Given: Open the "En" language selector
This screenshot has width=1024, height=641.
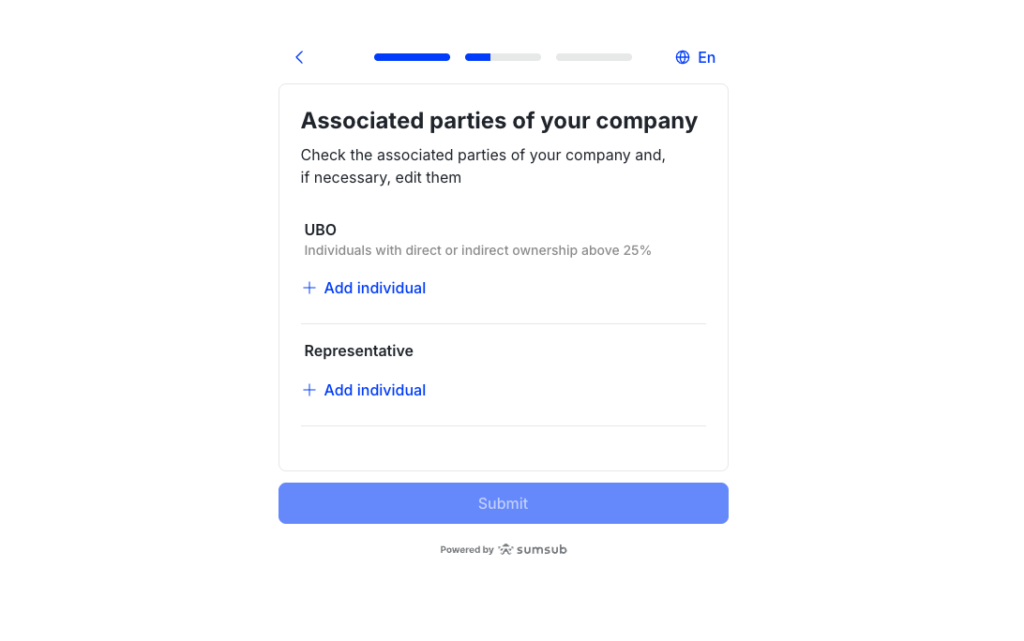Looking at the screenshot, I should (706, 57).
